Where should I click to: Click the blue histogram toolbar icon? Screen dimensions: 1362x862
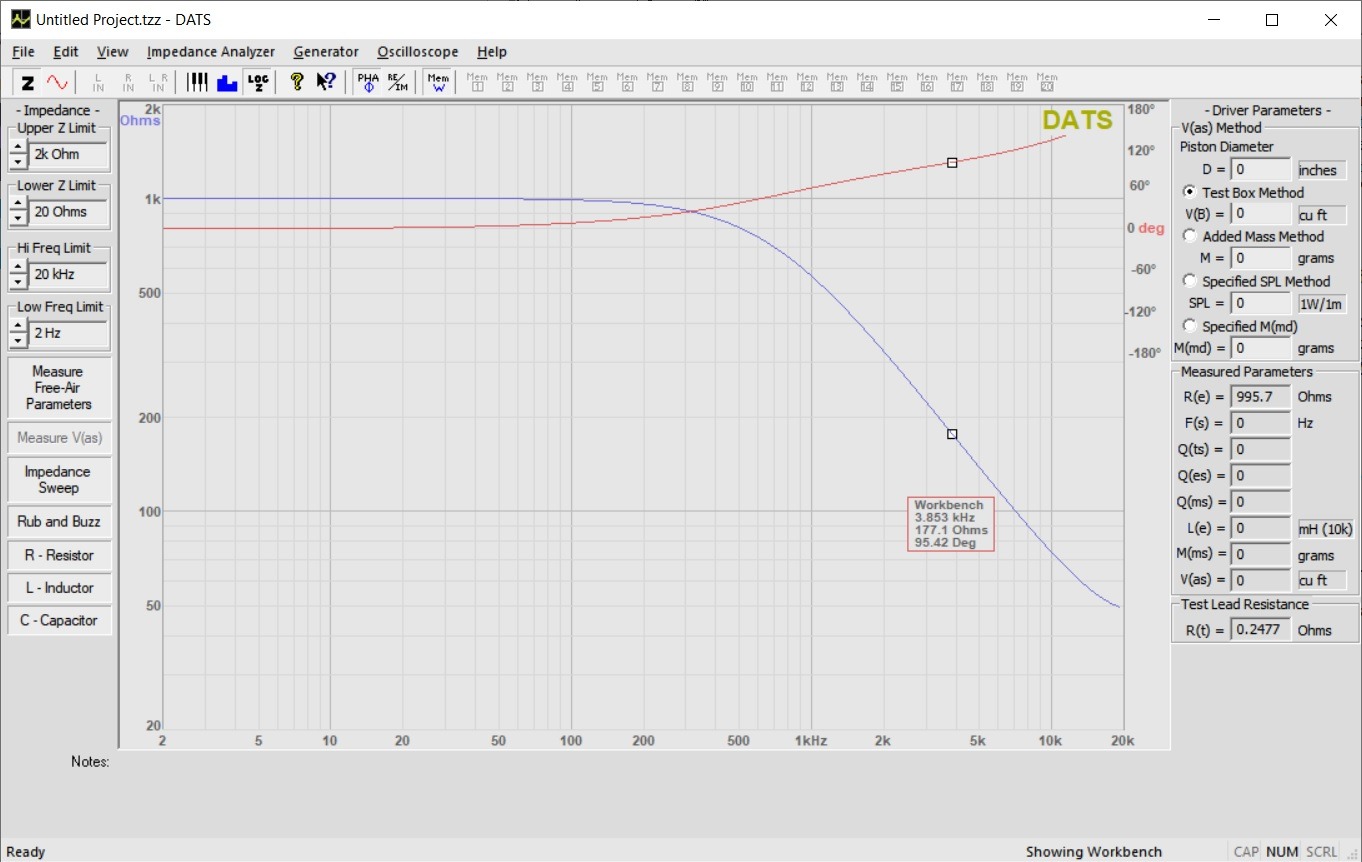tap(227, 82)
